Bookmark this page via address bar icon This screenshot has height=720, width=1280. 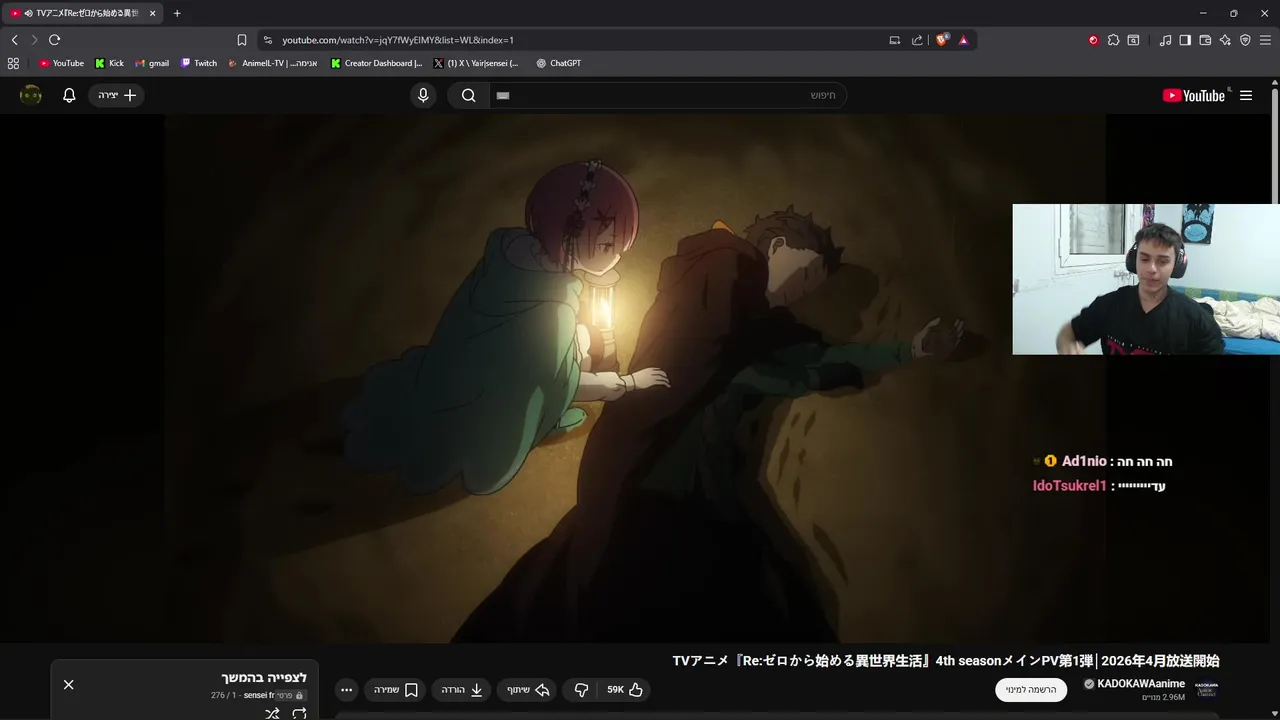pyautogui.click(x=242, y=40)
